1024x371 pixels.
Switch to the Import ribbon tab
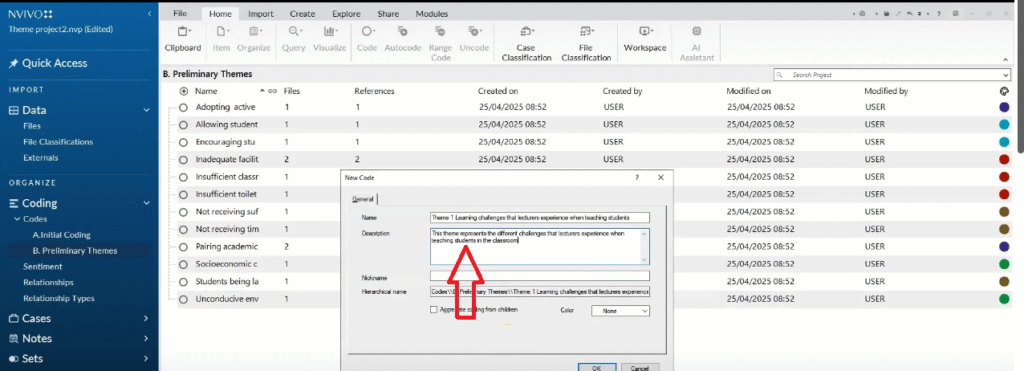tap(261, 14)
